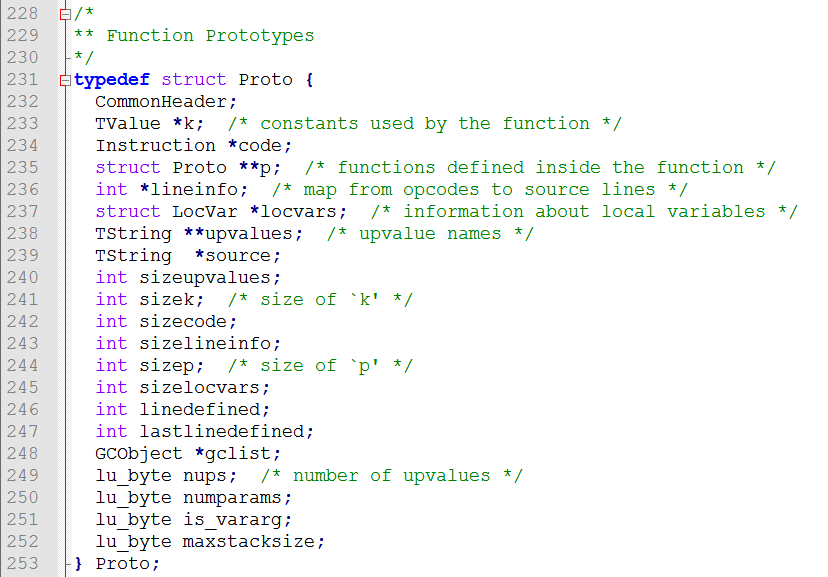Click the 'functions defined inside the function' comment

[x=540, y=168]
